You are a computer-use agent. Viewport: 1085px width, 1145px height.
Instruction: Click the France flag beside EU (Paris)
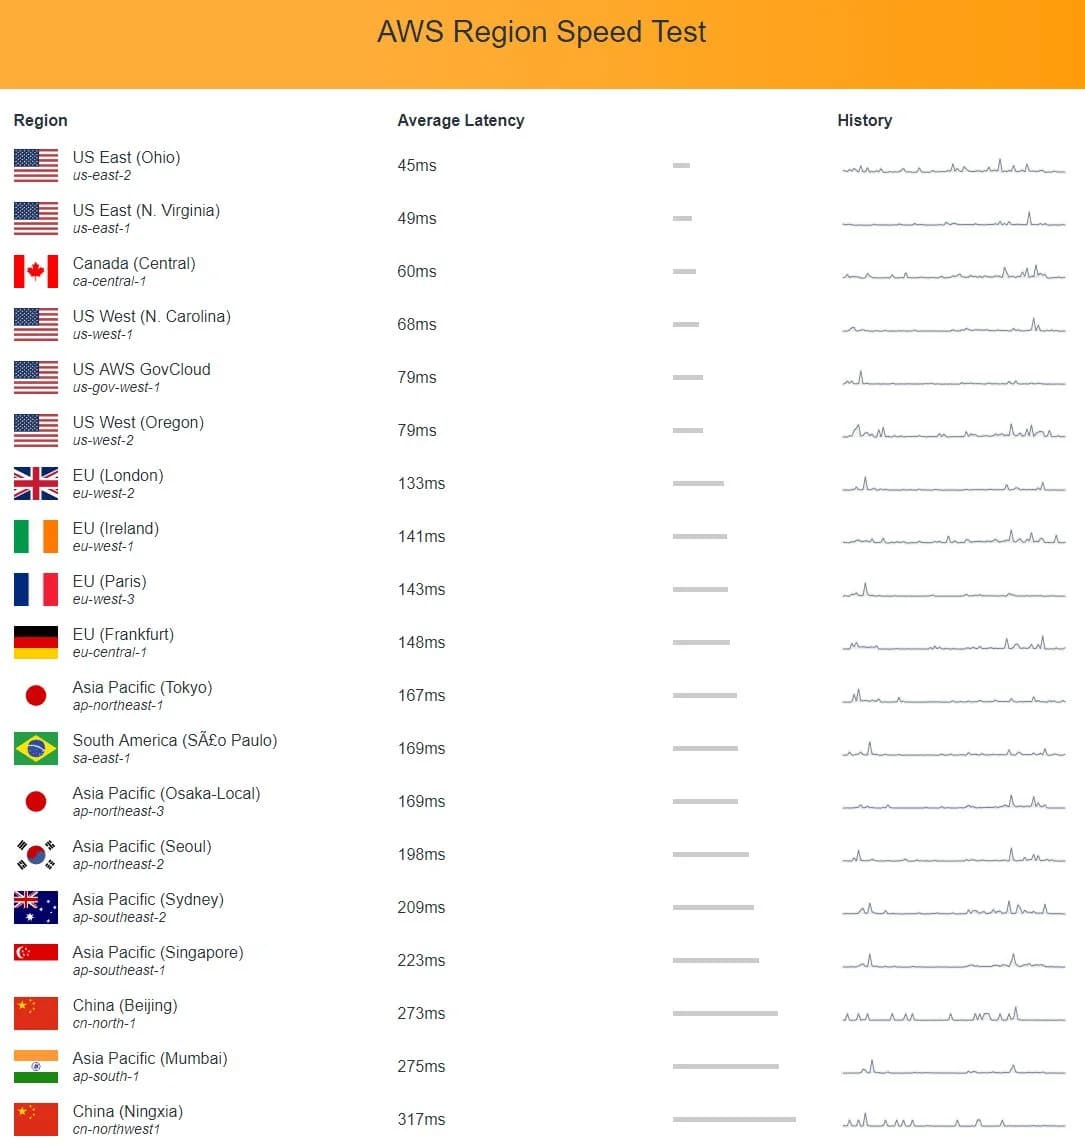coord(36,589)
